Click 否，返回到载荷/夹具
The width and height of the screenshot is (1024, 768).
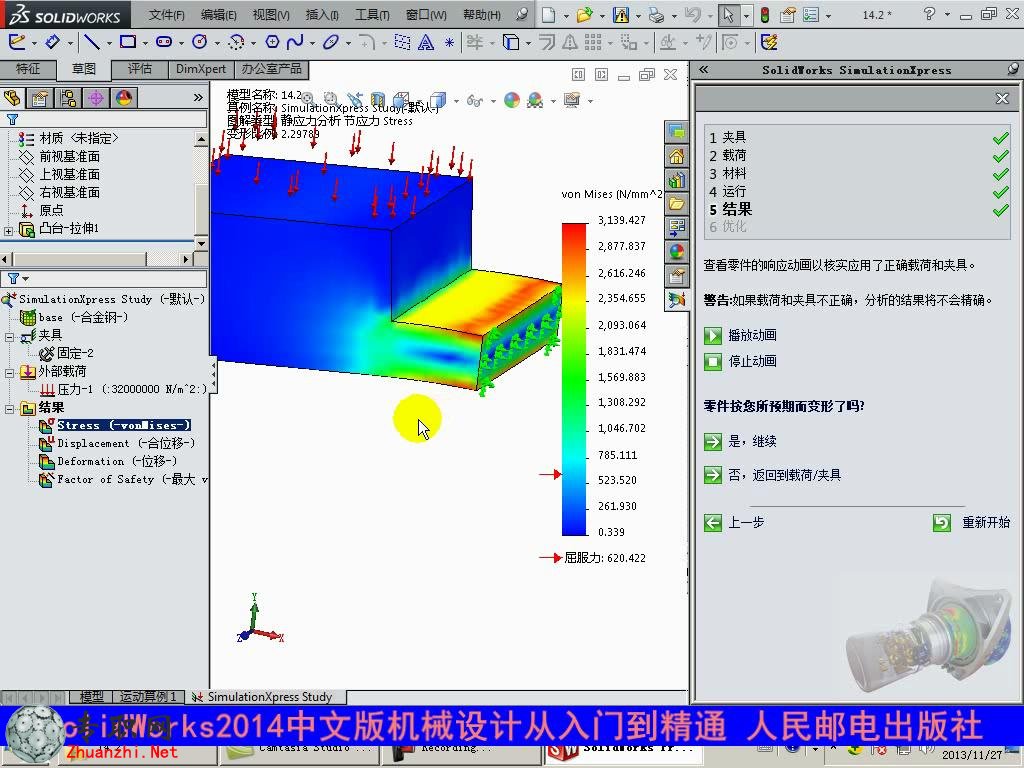tap(772, 475)
